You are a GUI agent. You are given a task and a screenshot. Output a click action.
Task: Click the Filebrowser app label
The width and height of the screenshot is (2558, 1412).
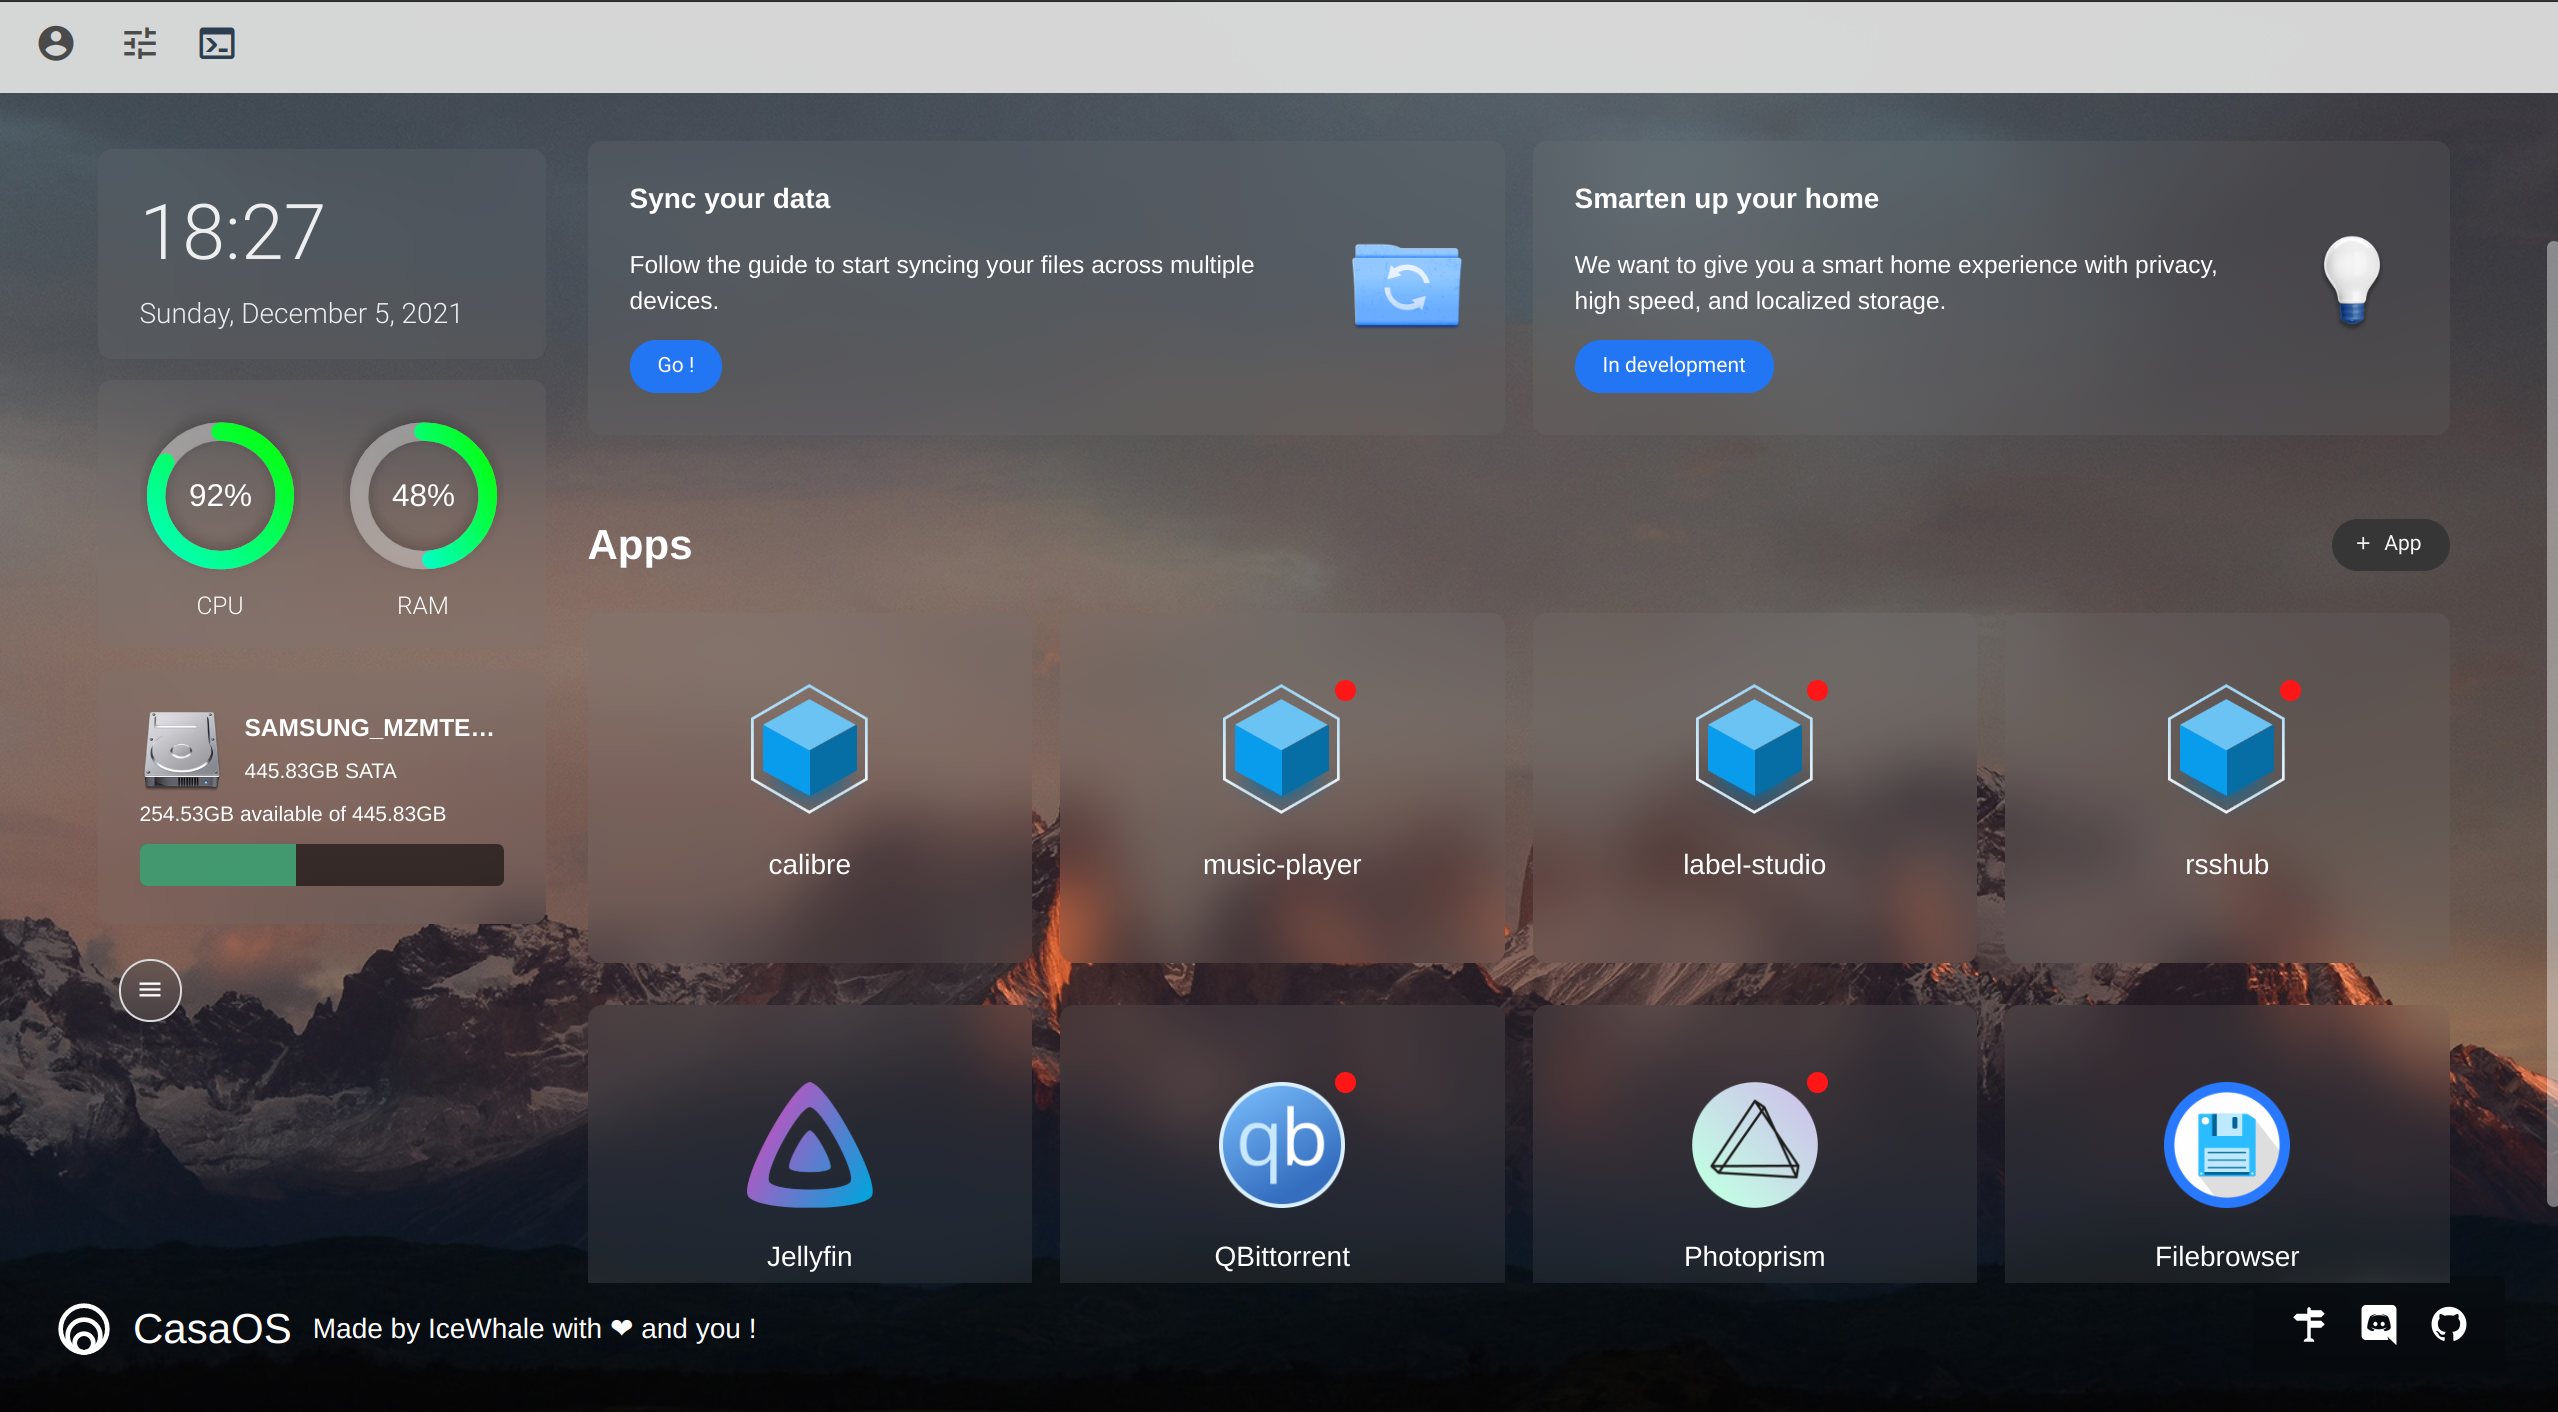(2226, 1257)
